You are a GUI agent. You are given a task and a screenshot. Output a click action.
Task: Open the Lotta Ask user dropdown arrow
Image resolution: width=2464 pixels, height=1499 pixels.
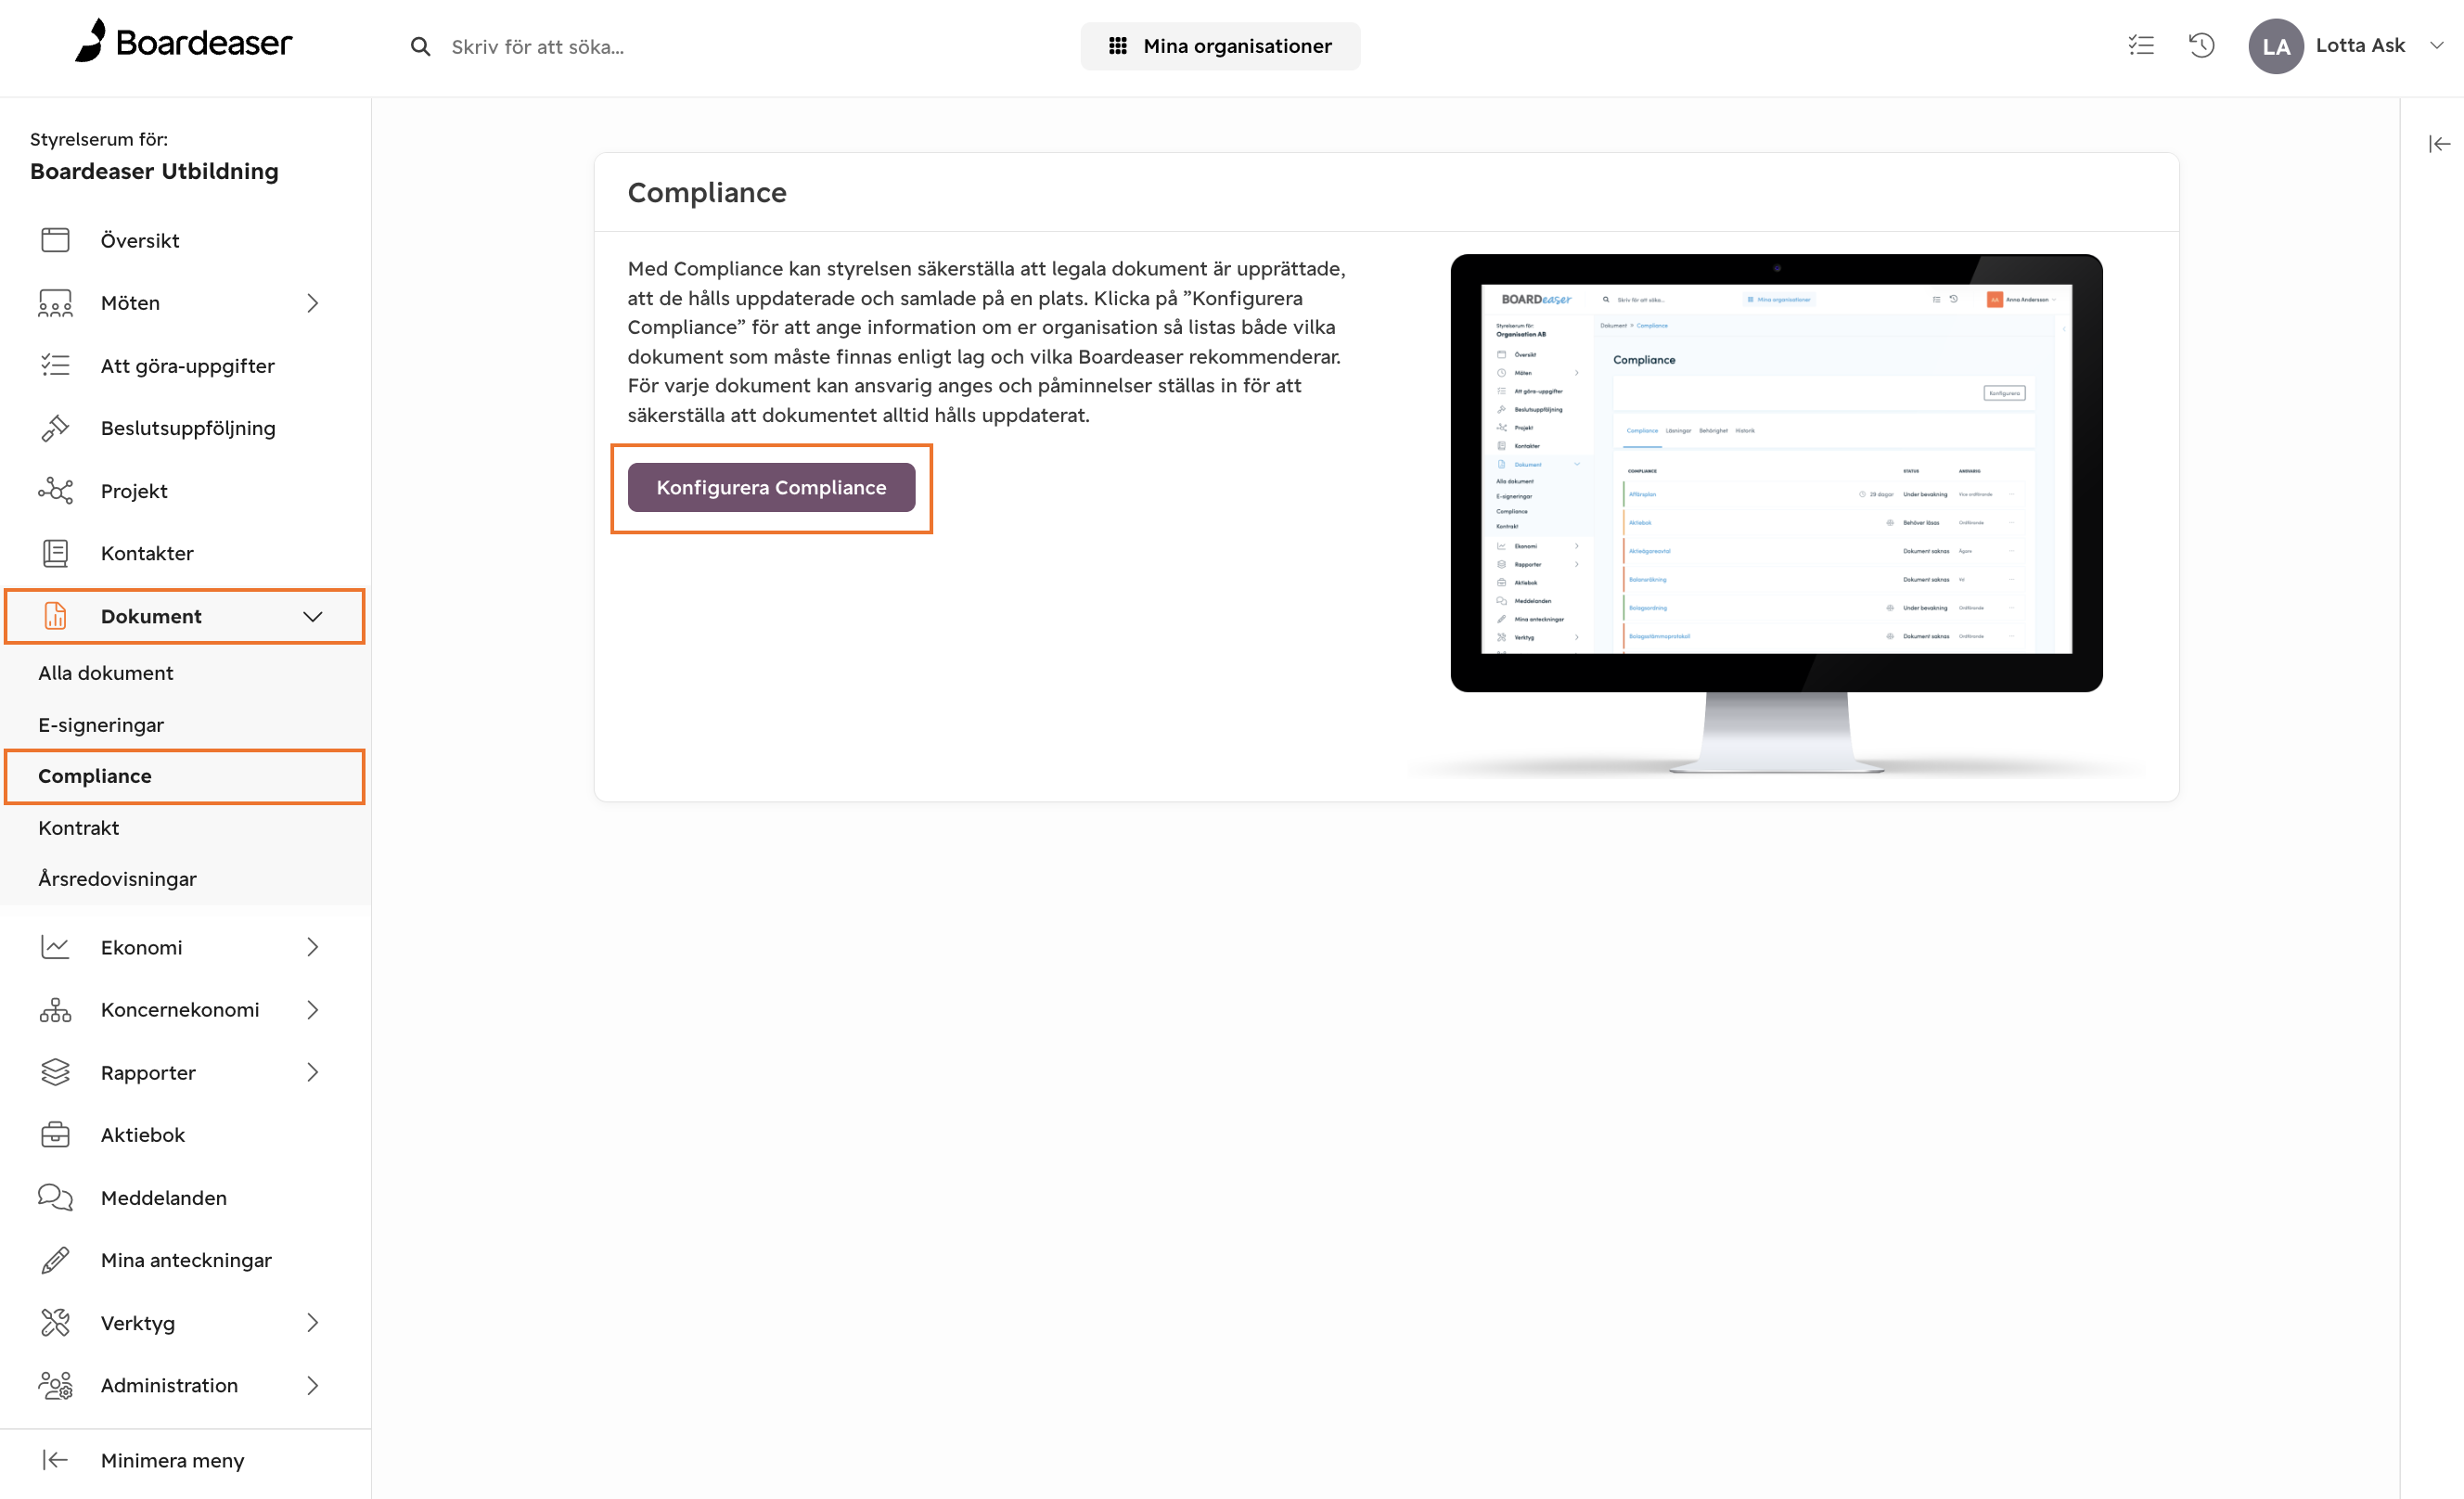coord(2437,46)
